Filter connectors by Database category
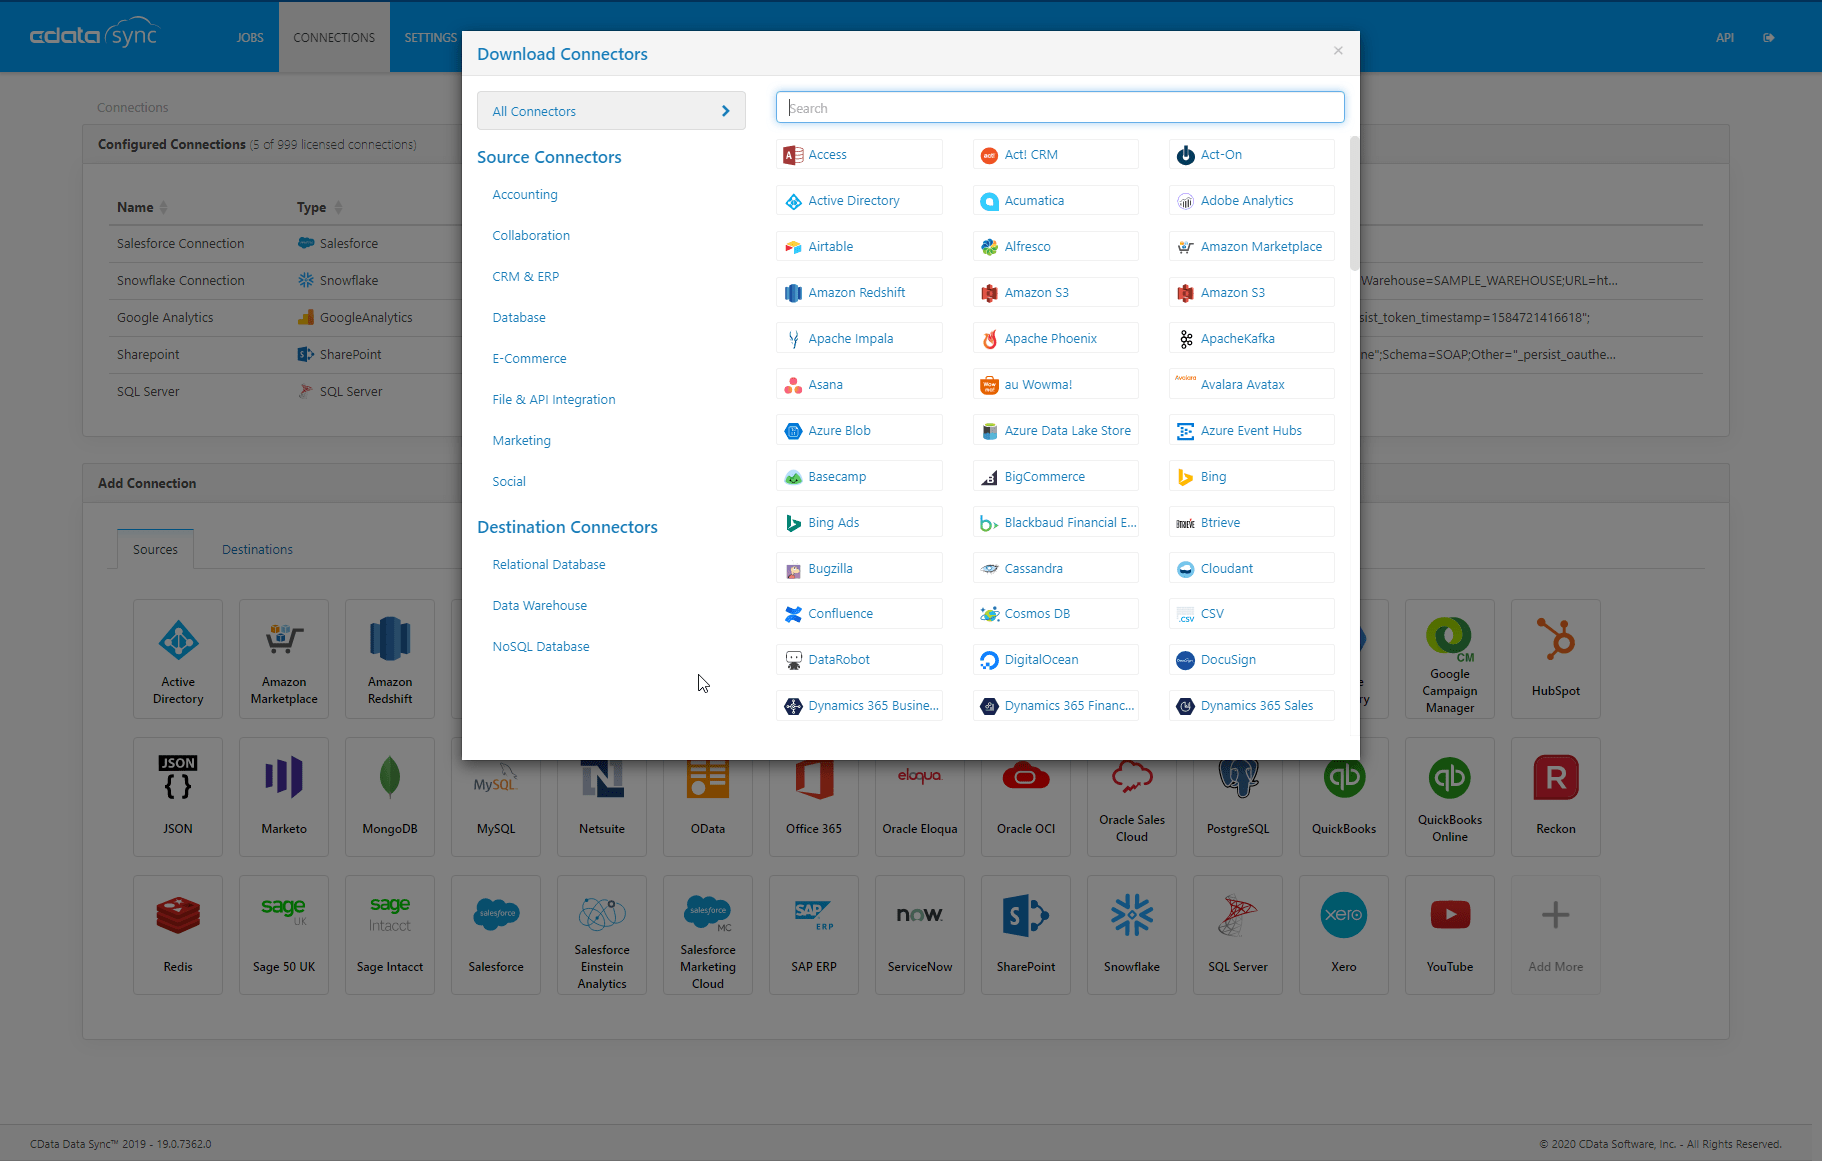The image size is (1822, 1161). [519, 318]
